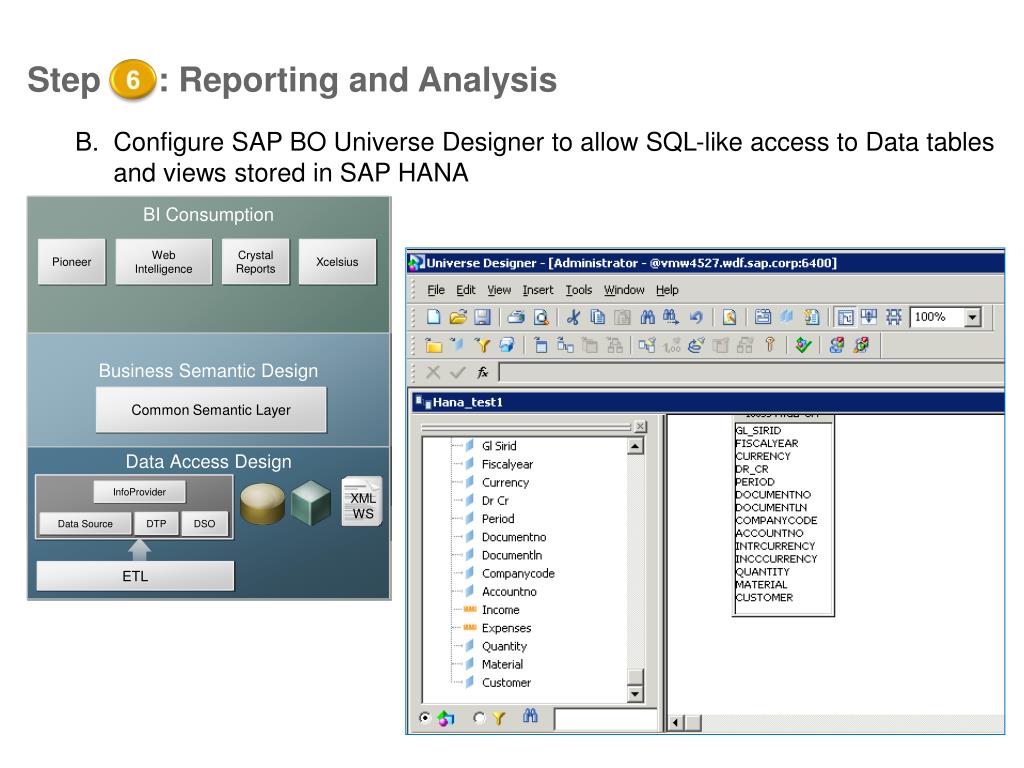Click the green formula validate checkmark
The height and width of the screenshot is (768, 1024).
(x=458, y=372)
